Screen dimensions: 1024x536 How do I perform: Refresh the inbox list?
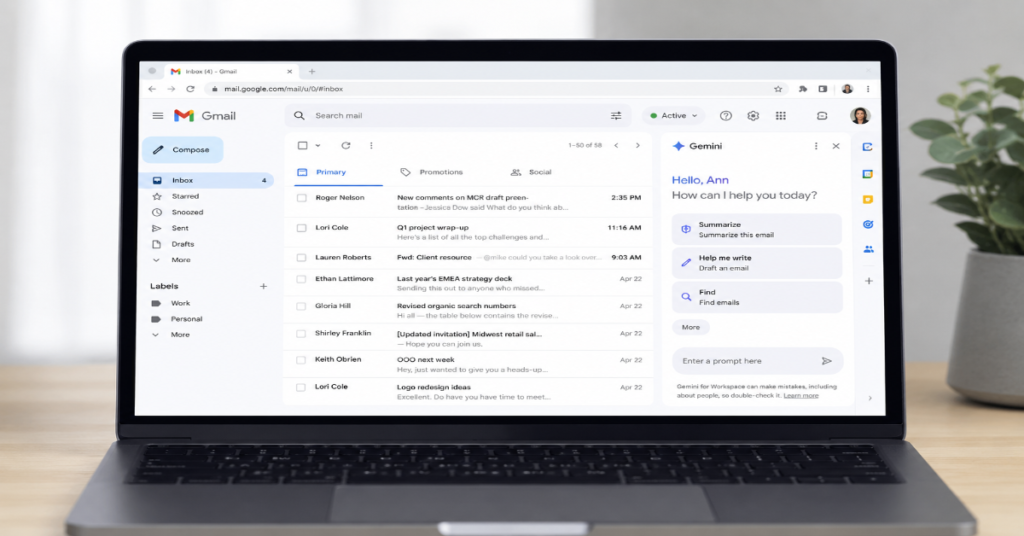(x=345, y=146)
